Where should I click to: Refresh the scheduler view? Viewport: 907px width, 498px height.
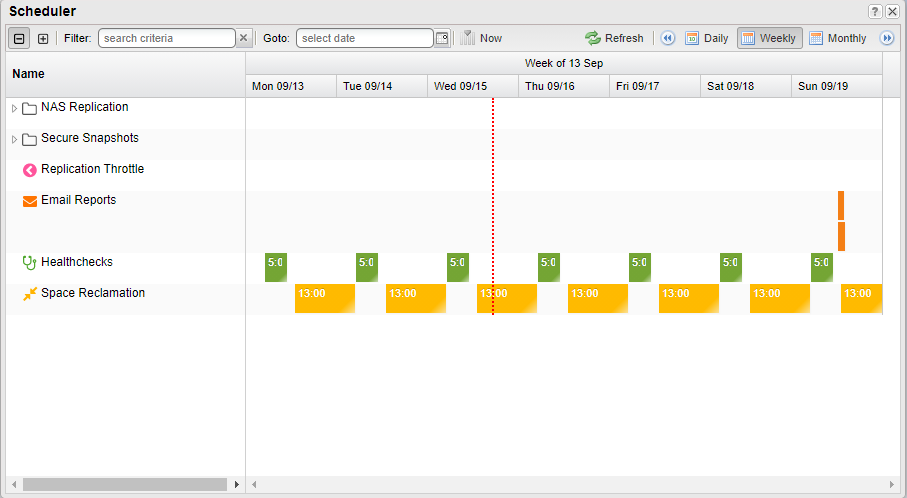(x=614, y=38)
